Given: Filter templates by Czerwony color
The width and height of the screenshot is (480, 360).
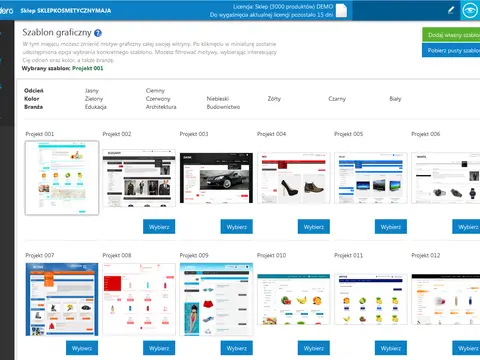Looking at the screenshot, I should pos(158,99).
